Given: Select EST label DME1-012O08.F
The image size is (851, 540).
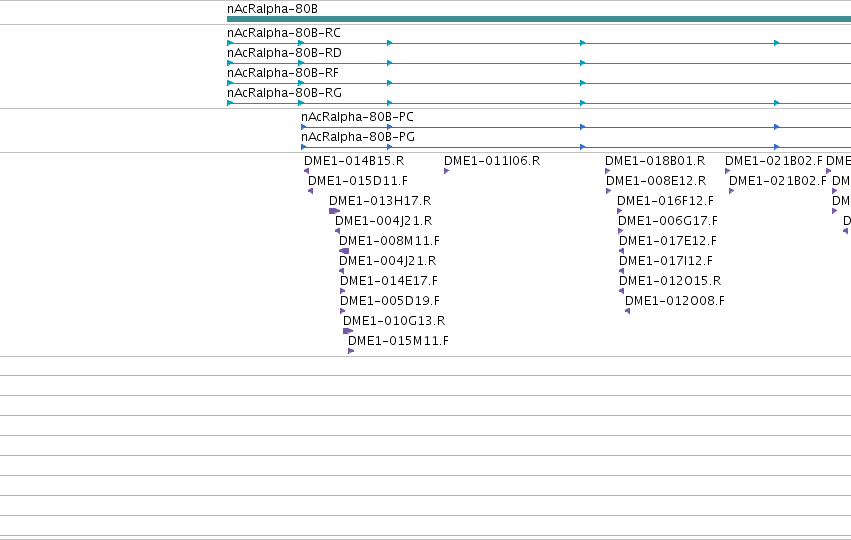Looking at the screenshot, I should tap(675, 301).
